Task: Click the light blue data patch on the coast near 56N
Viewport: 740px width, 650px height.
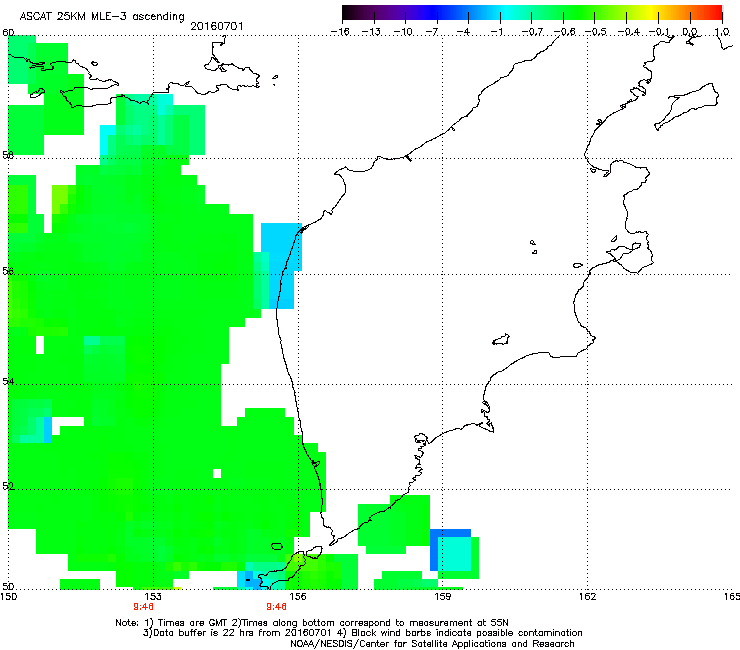Action: [281, 264]
